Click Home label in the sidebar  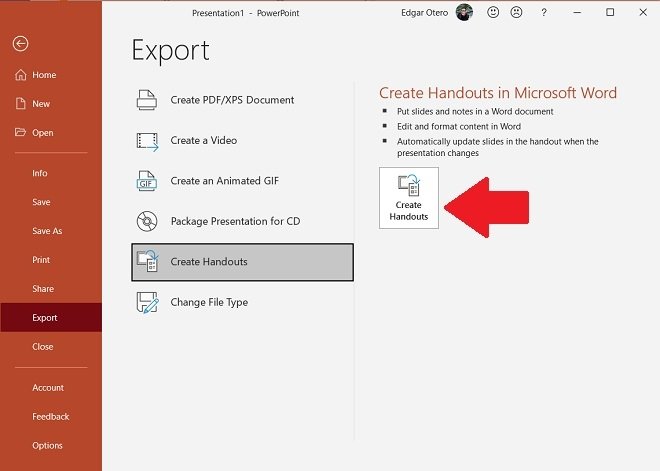(x=44, y=75)
